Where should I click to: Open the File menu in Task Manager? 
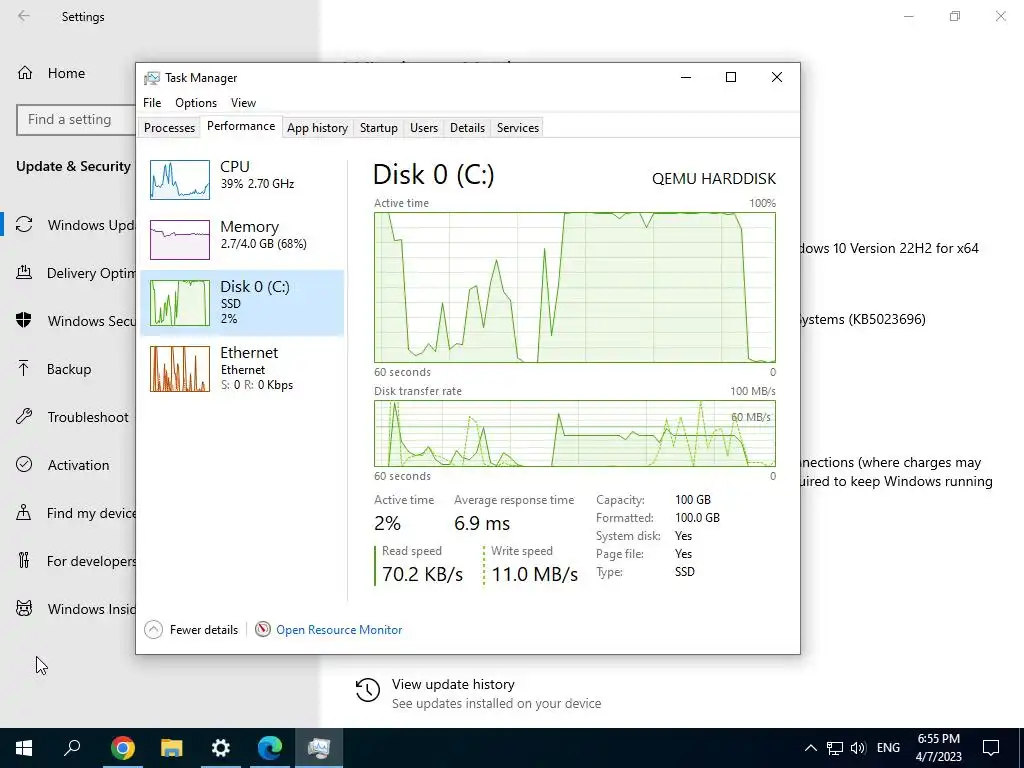coord(152,103)
